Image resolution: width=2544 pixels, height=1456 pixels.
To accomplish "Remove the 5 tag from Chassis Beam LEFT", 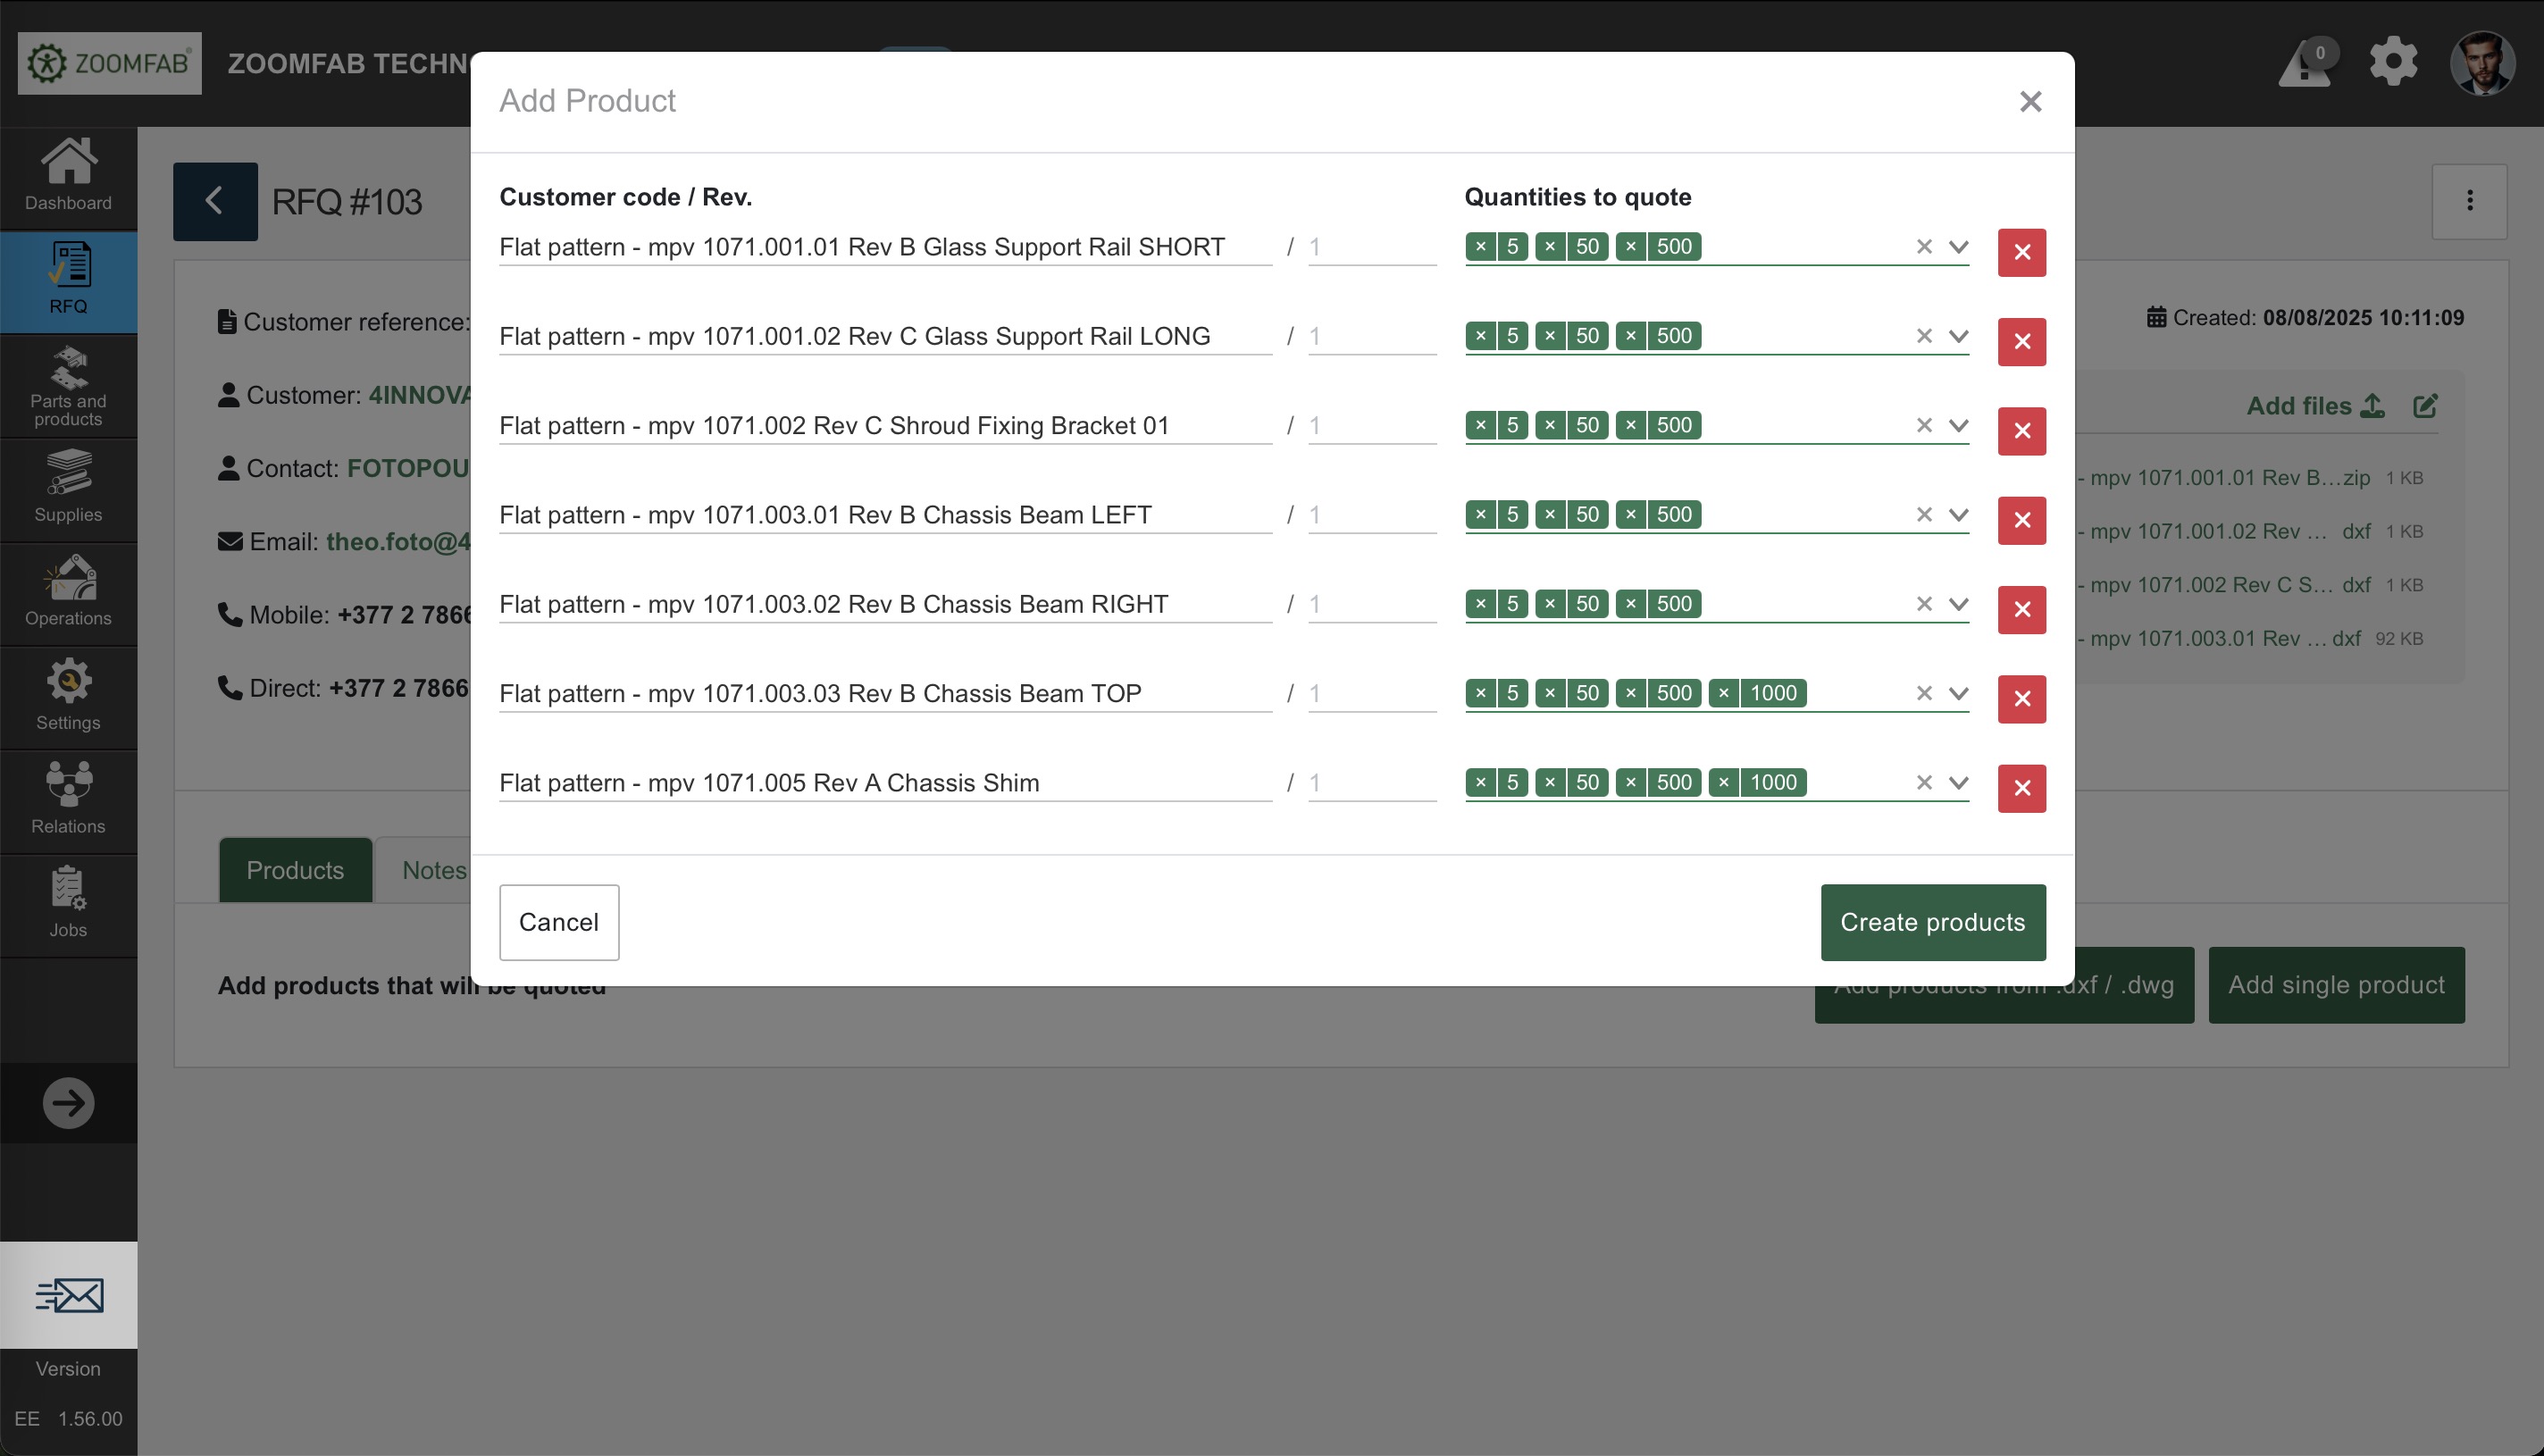I will pos(1480,514).
